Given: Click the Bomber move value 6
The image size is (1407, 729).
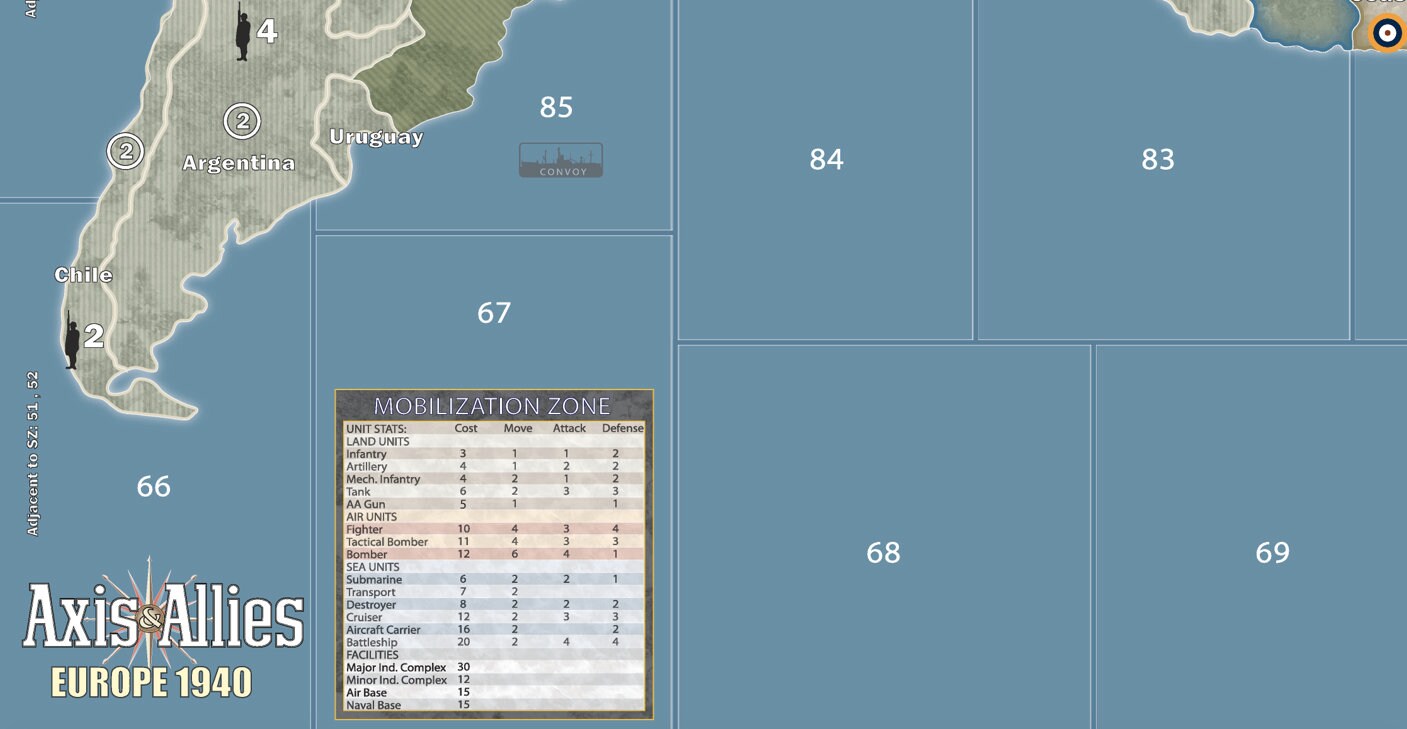Looking at the screenshot, I should tap(515, 555).
